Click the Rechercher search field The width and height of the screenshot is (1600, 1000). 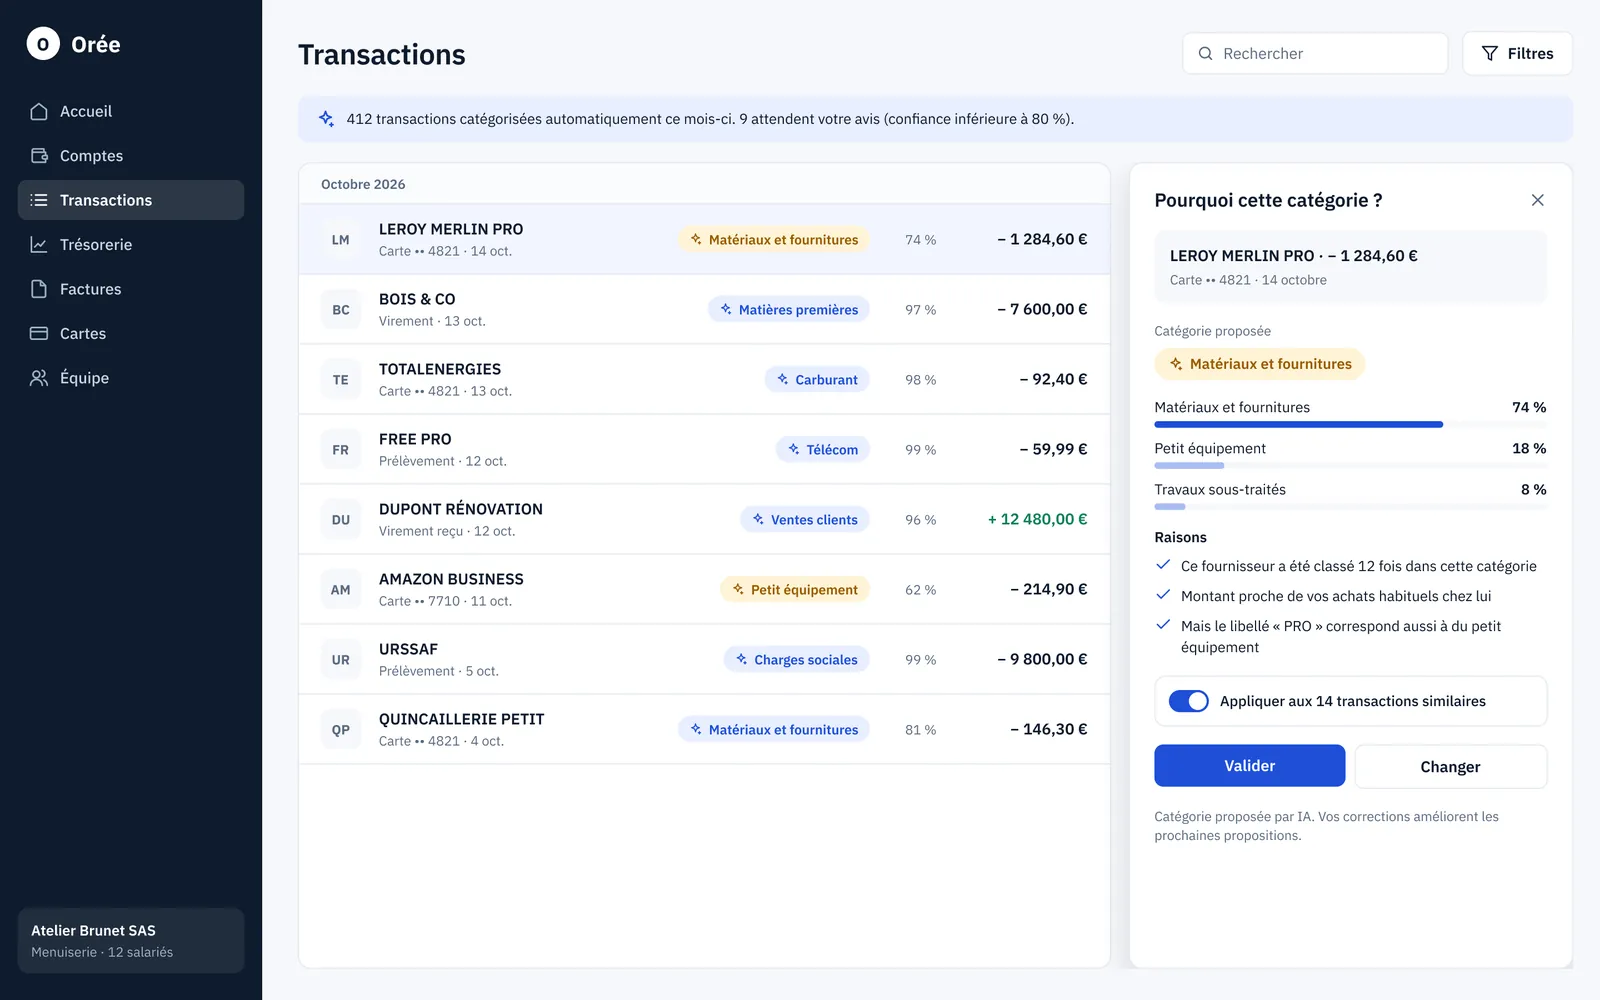pyautogui.click(x=1315, y=54)
